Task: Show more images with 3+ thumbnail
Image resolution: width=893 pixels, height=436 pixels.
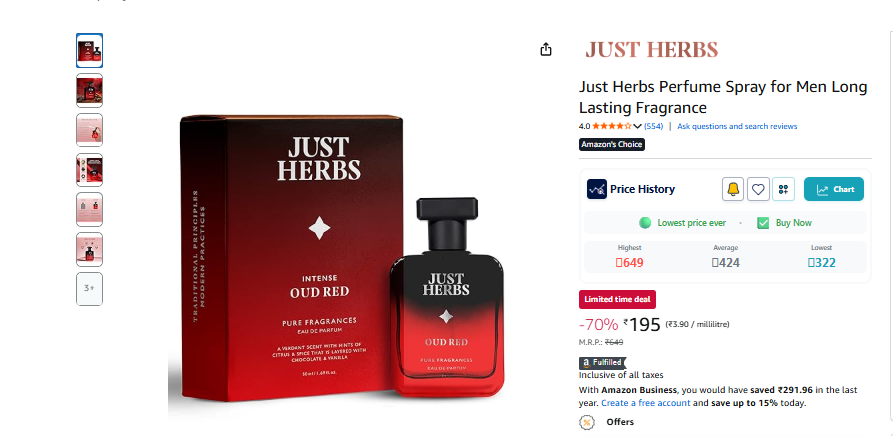Action: click(x=89, y=289)
